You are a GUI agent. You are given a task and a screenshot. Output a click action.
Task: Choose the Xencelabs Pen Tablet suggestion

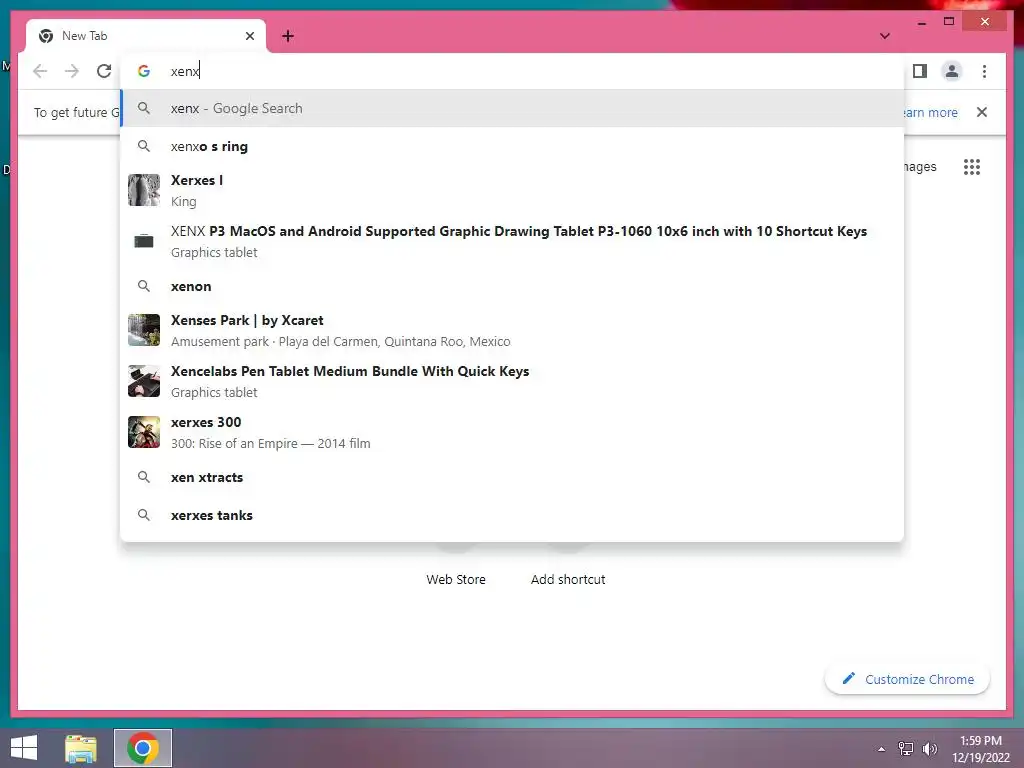(512, 381)
